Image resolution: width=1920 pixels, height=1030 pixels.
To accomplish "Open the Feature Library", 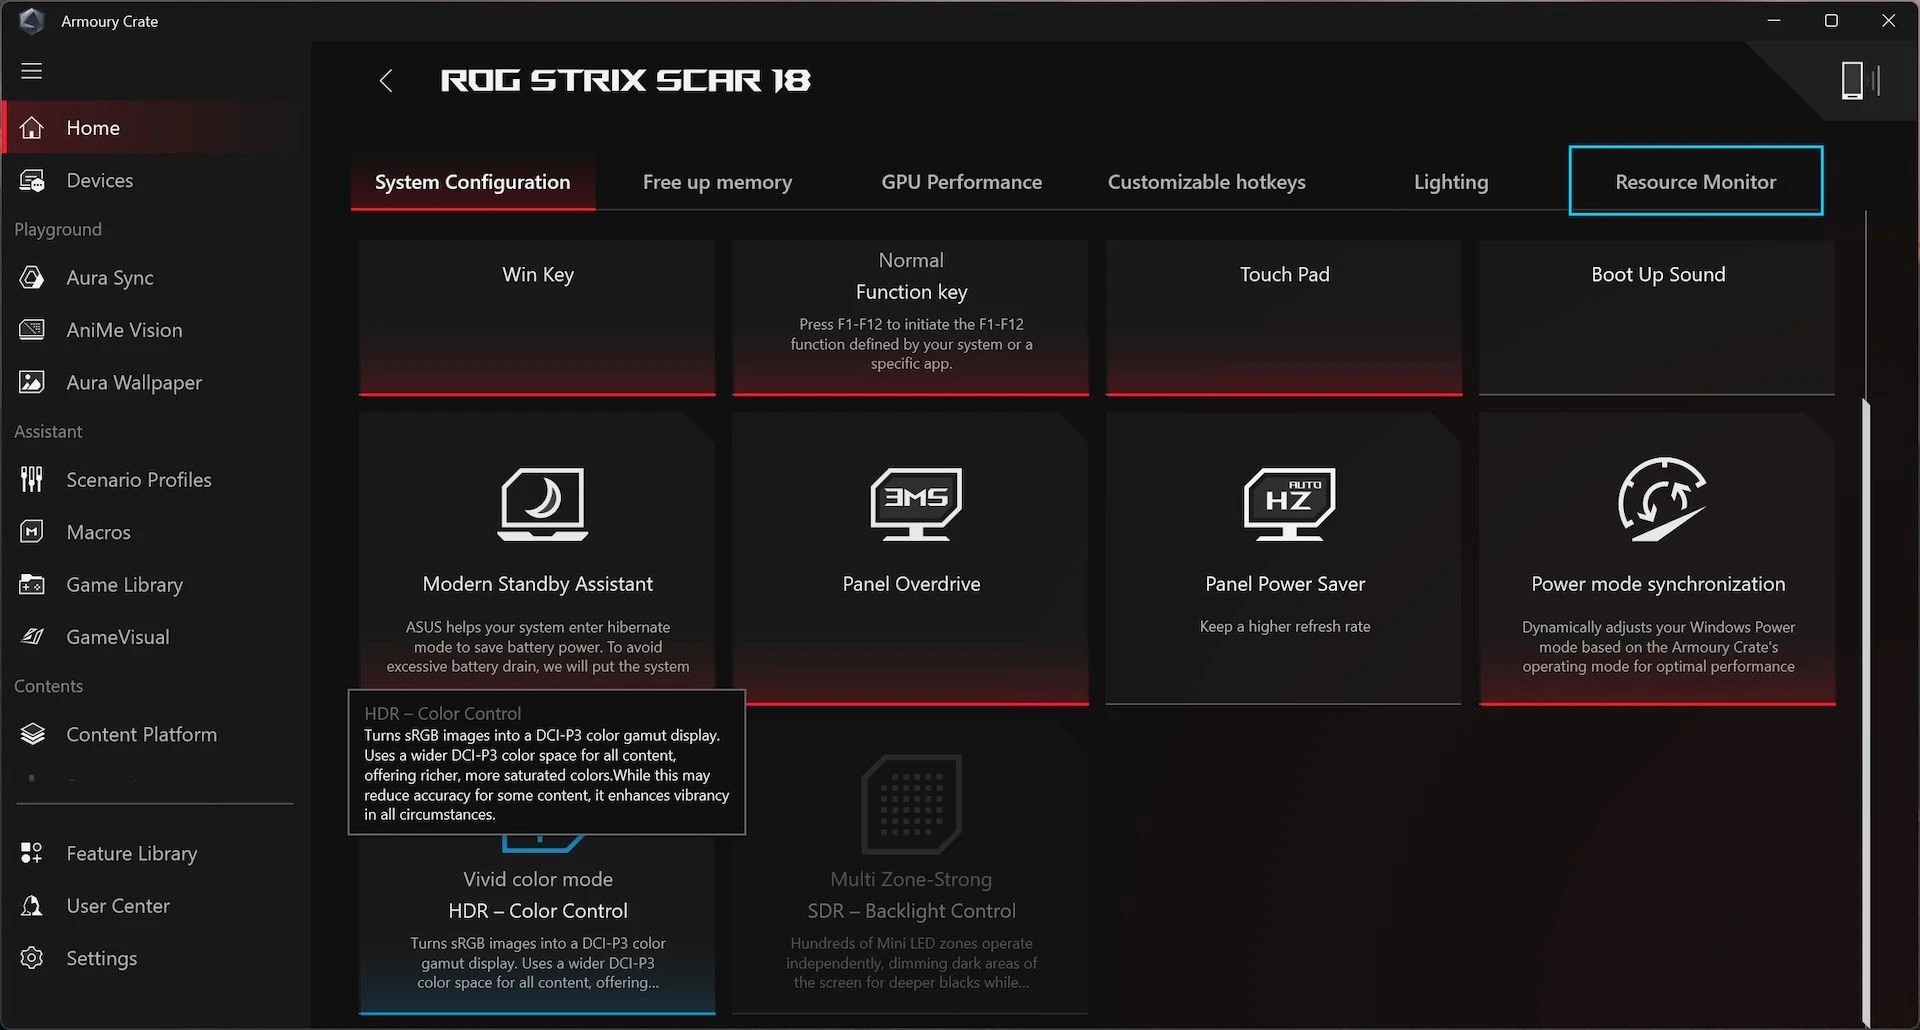I will pyautogui.click(x=131, y=853).
